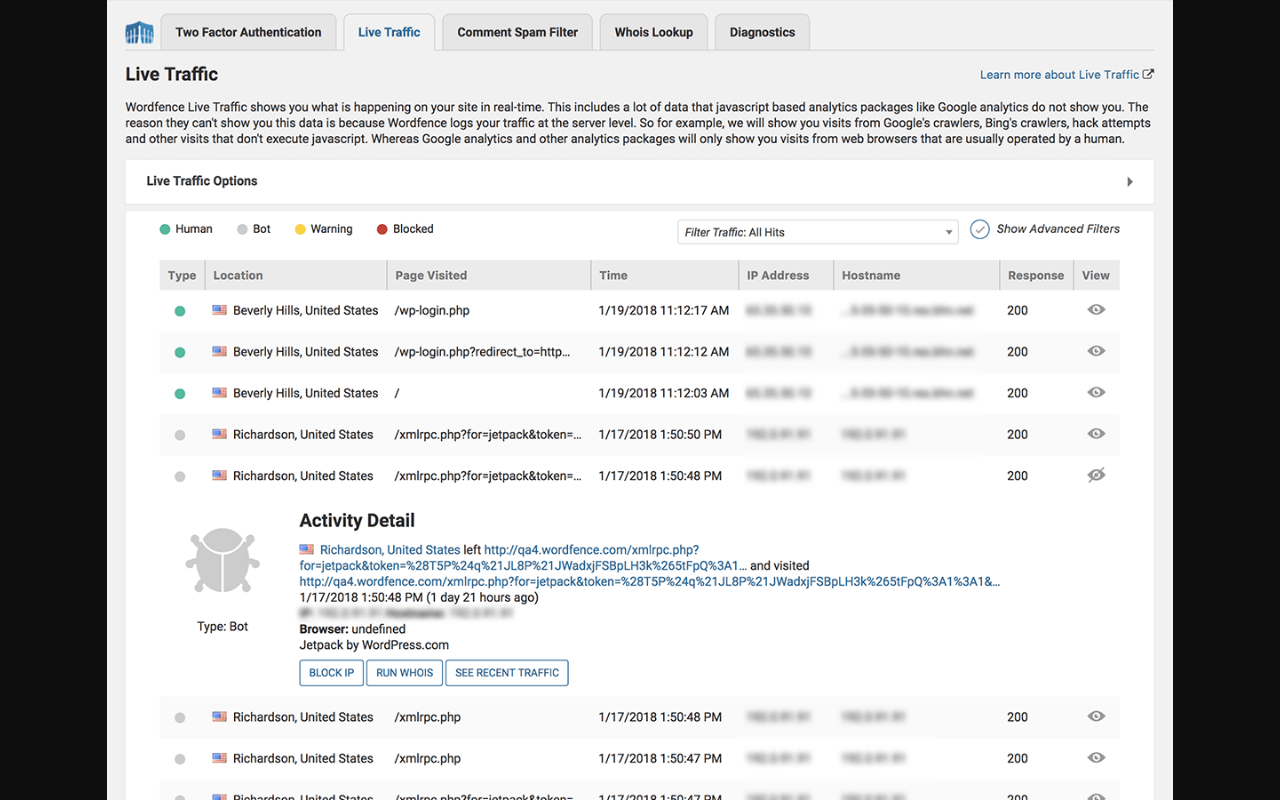The height and width of the screenshot is (800, 1280).
Task: Click the '1/17/2018 1:50:50 PM' time cell
Action: click(x=660, y=435)
